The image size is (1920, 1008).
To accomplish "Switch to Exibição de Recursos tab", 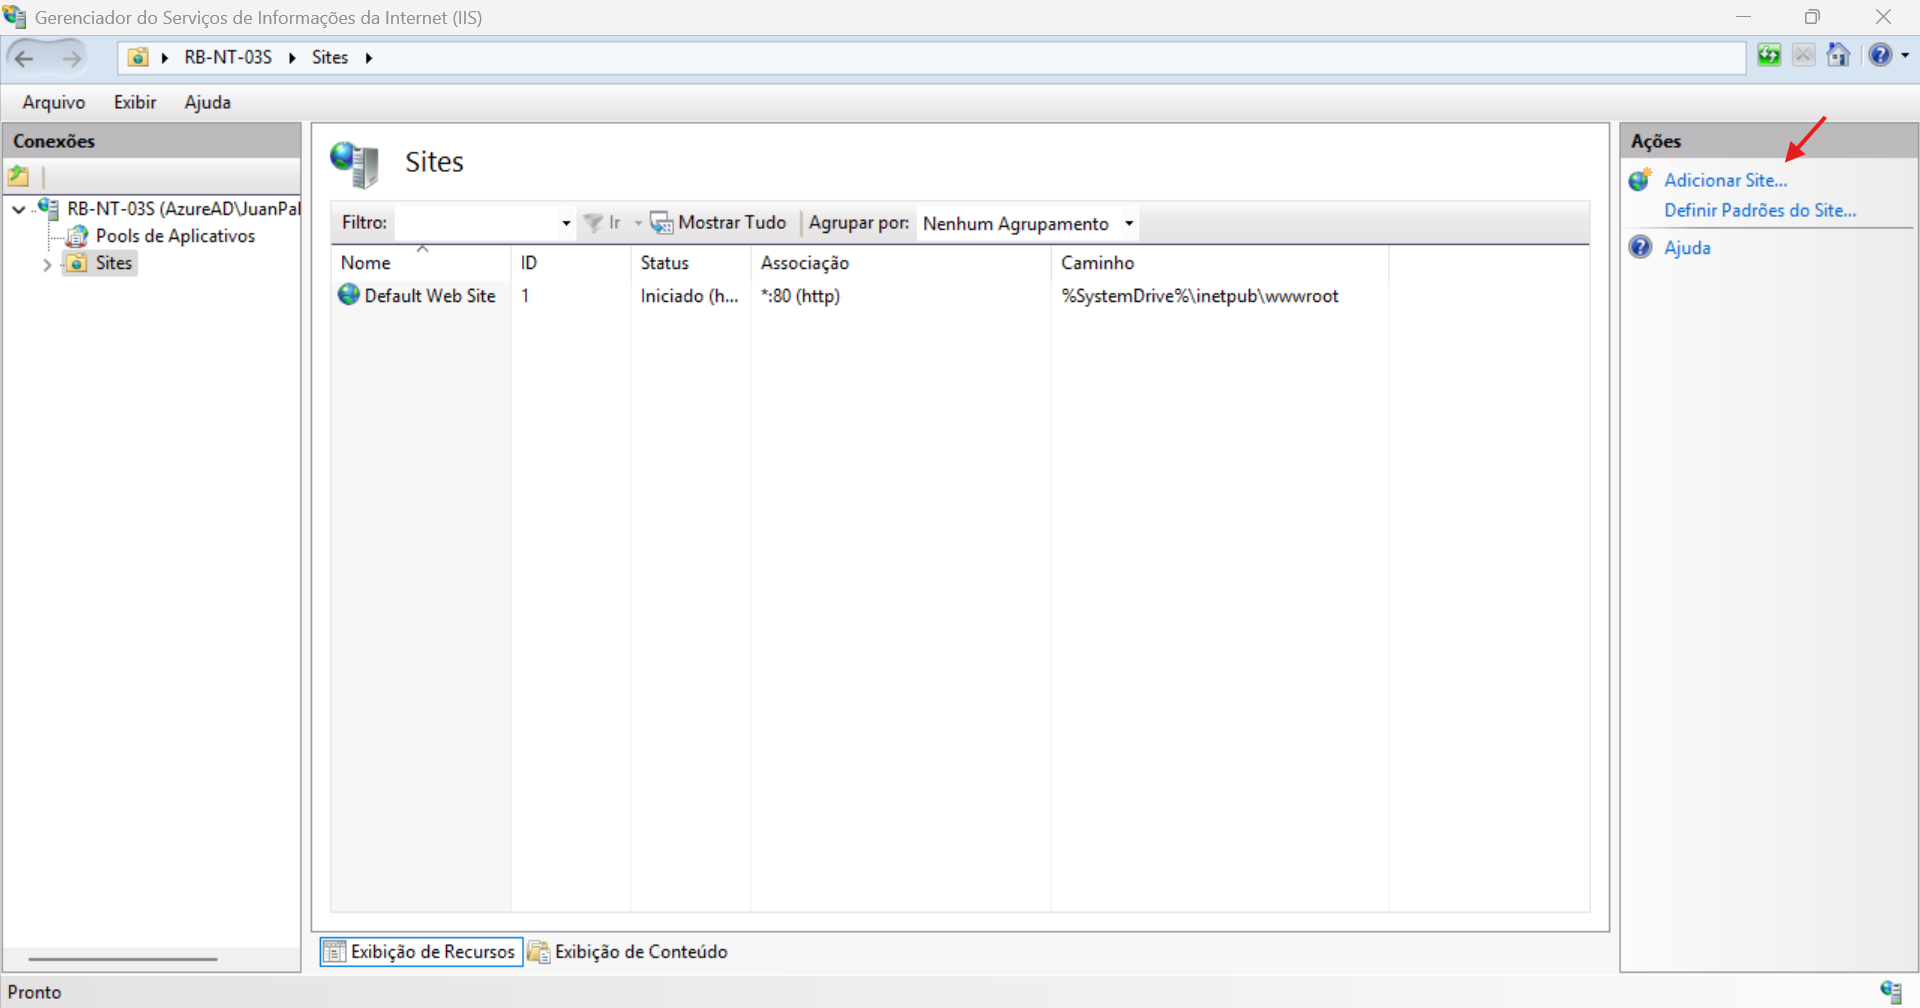I will tap(421, 951).
